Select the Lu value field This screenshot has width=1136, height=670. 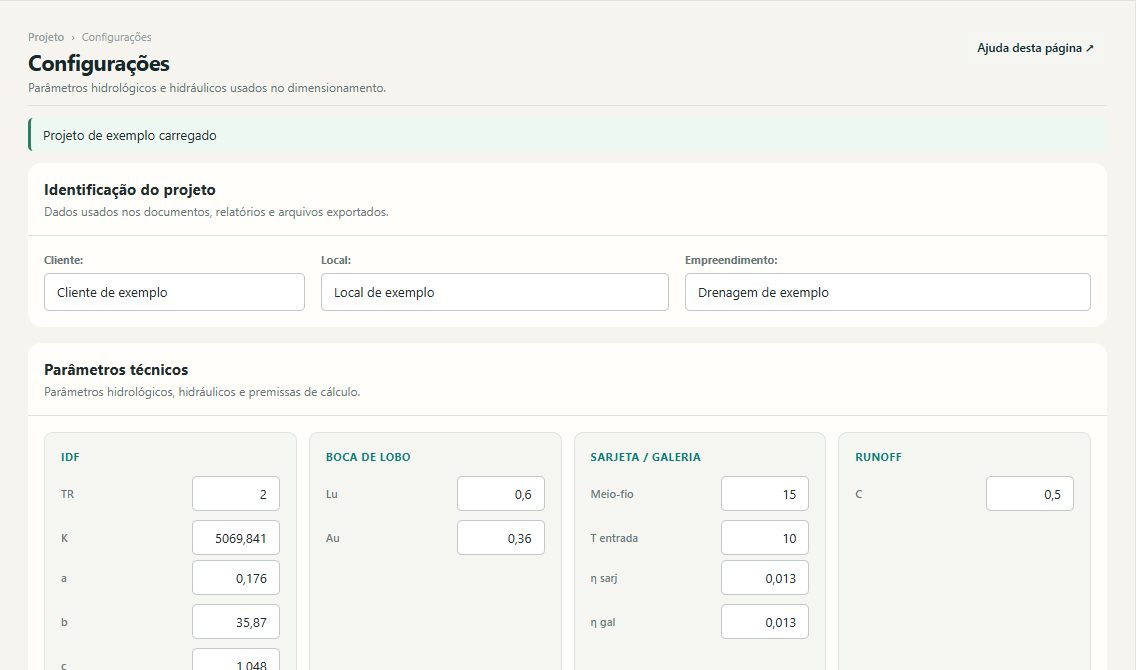pyautogui.click(x=501, y=494)
